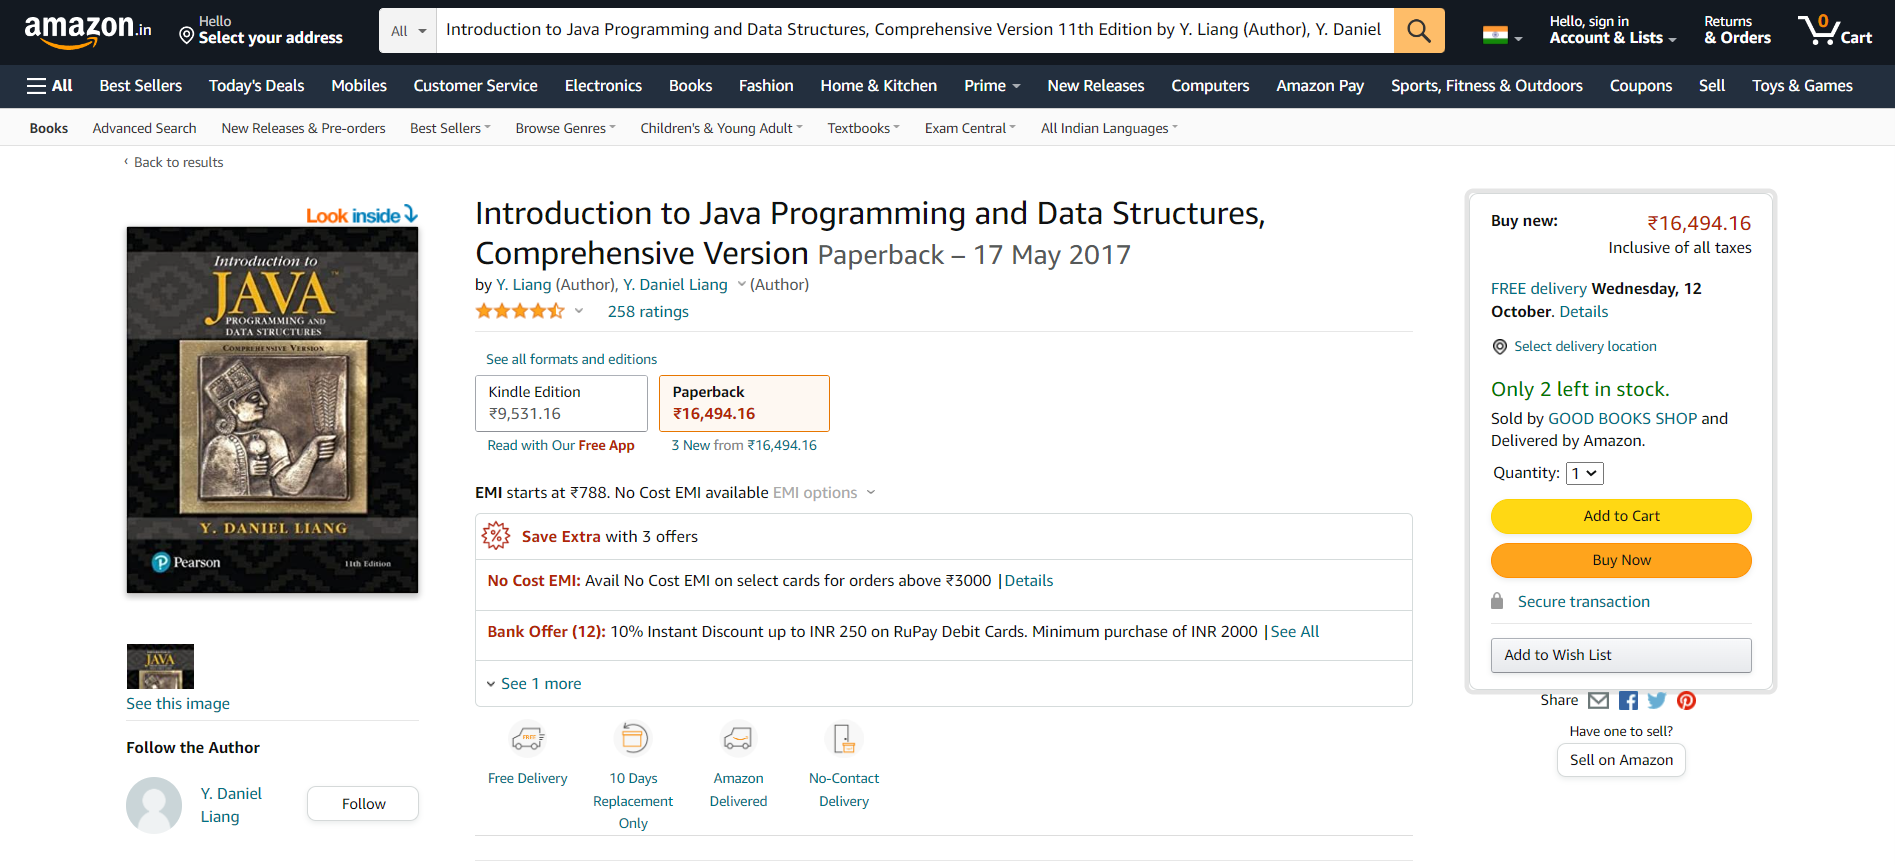
Task: Click the Look inside arrow label
Action: coord(362,215)
